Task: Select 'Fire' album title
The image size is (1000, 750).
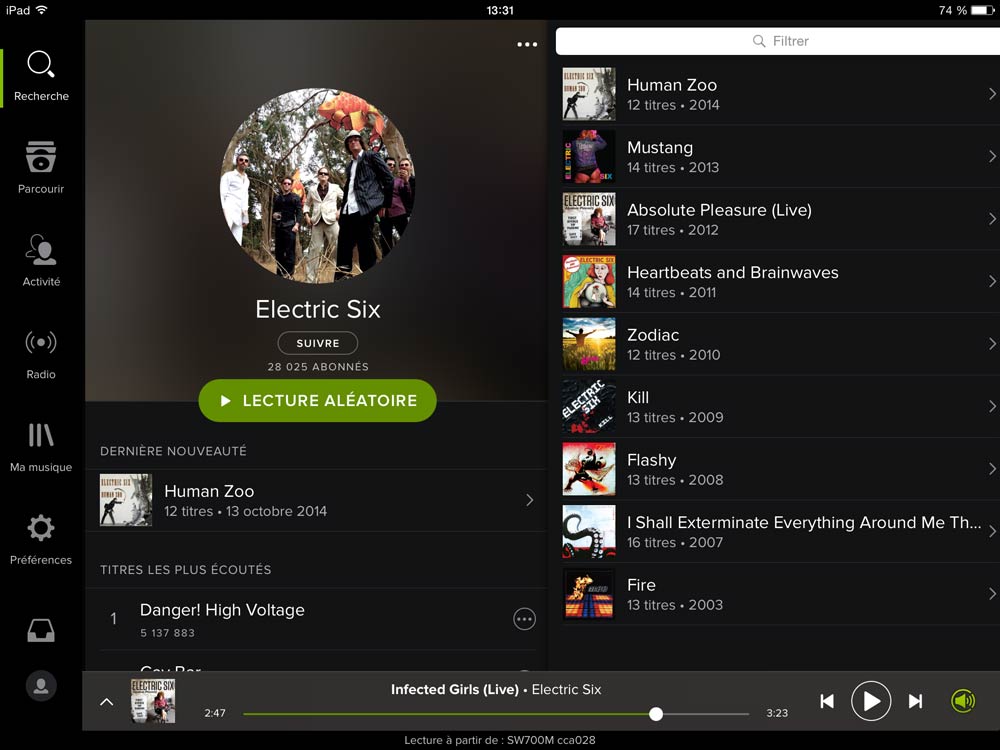Action: point(641,585)
